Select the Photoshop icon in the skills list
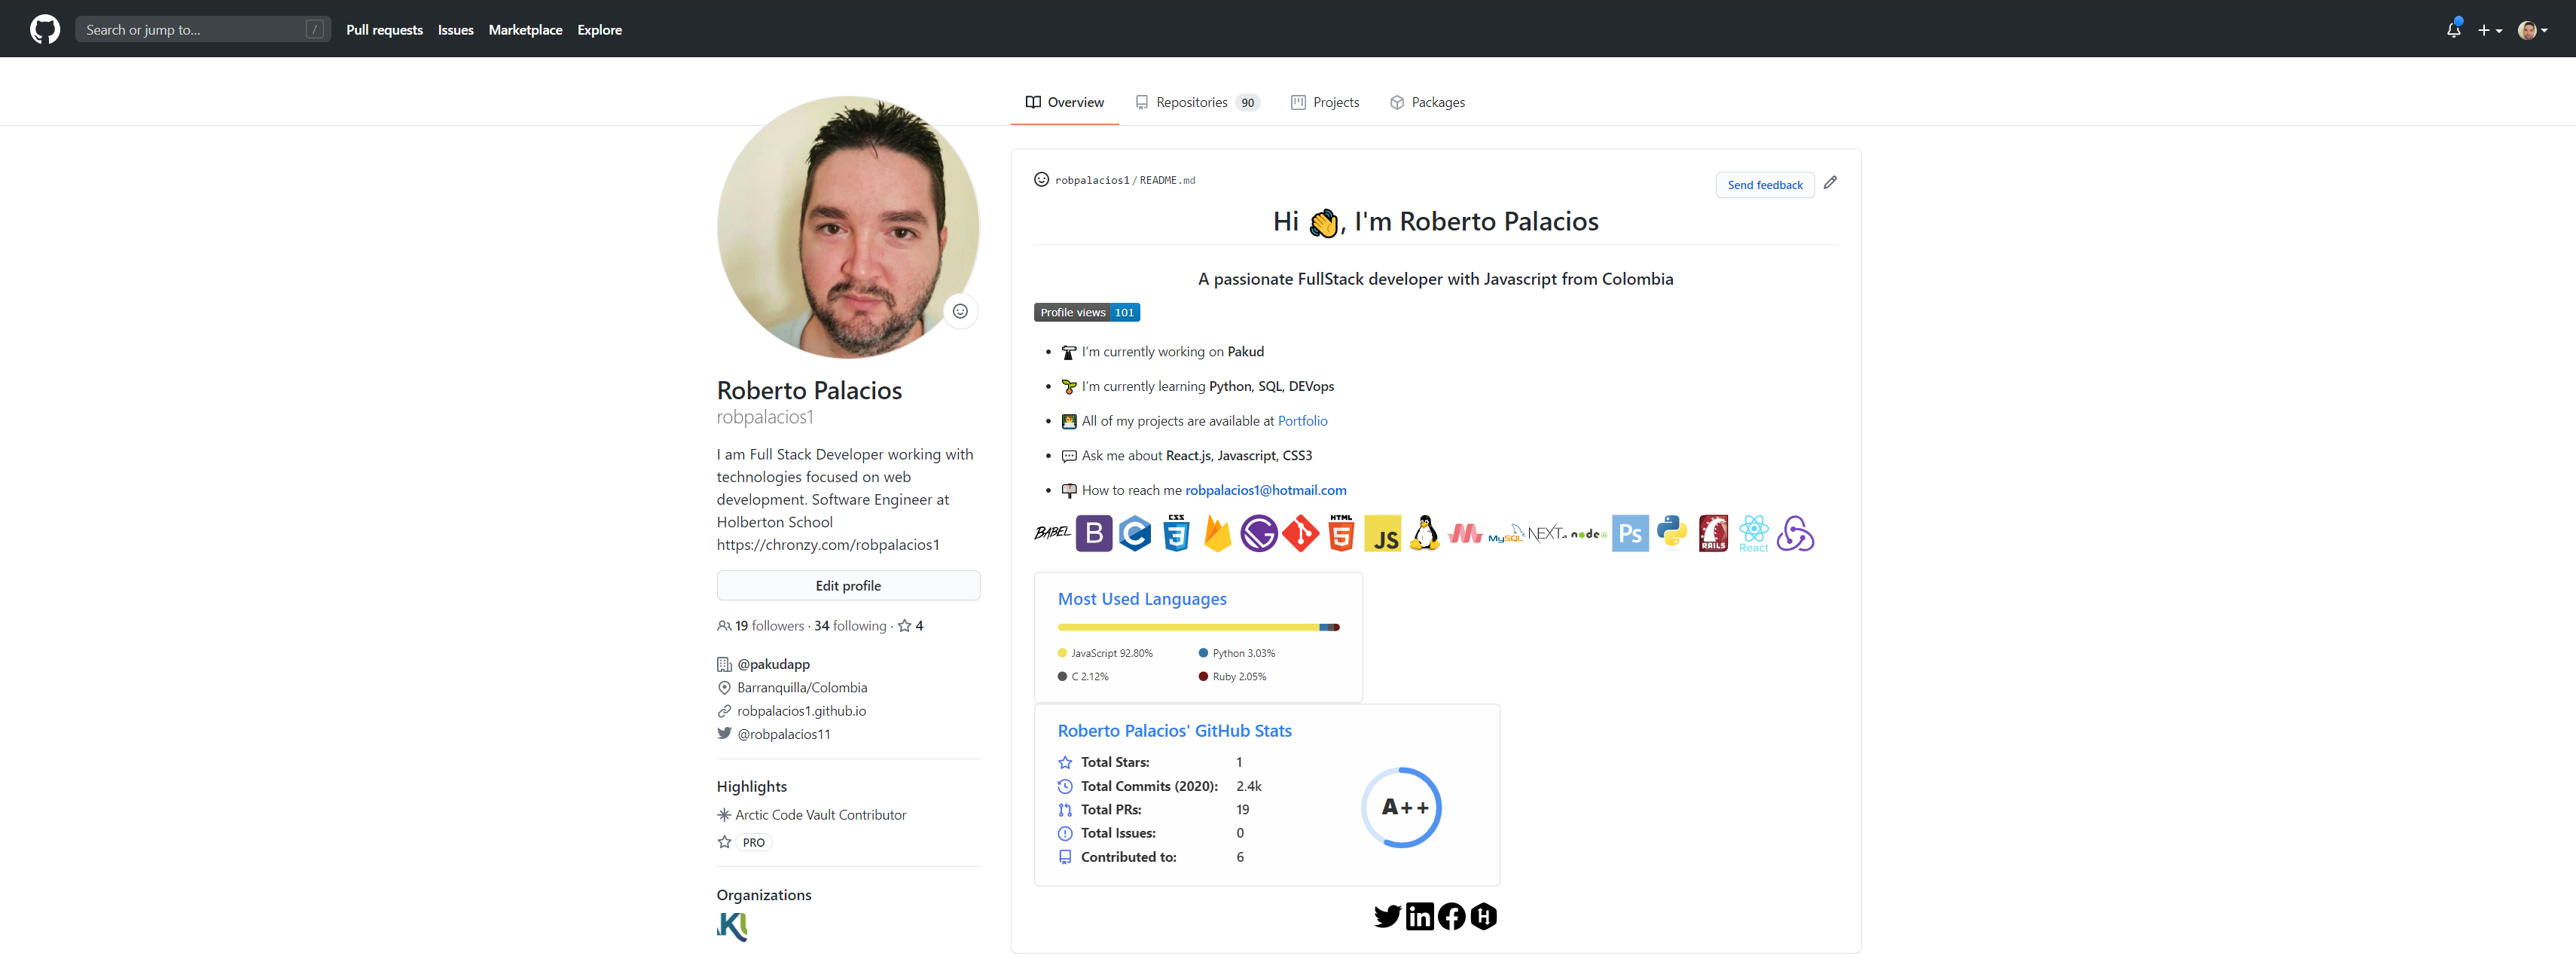The width and height of the screenshot is (2576, 968). [x=1629, y=533]
